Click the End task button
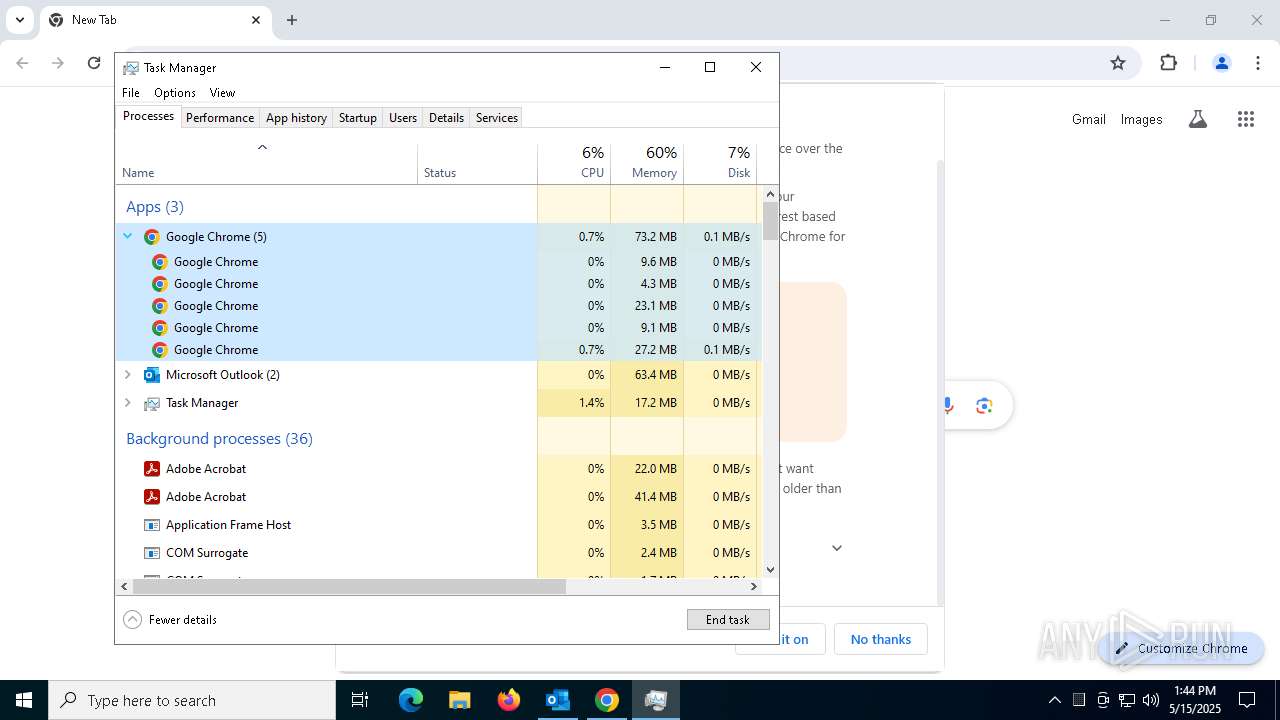The width and height of the screenshot is (1280, 720). (x=728, y=620)
